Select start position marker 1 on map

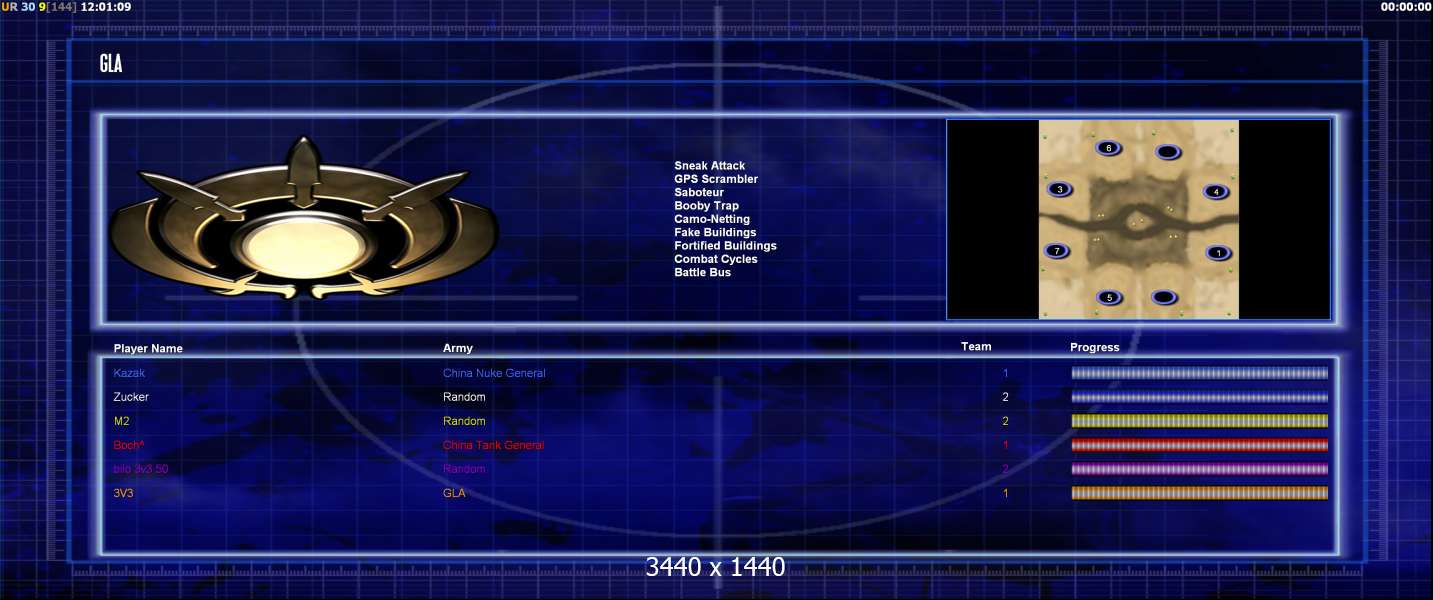click(x=1218, y=253)
